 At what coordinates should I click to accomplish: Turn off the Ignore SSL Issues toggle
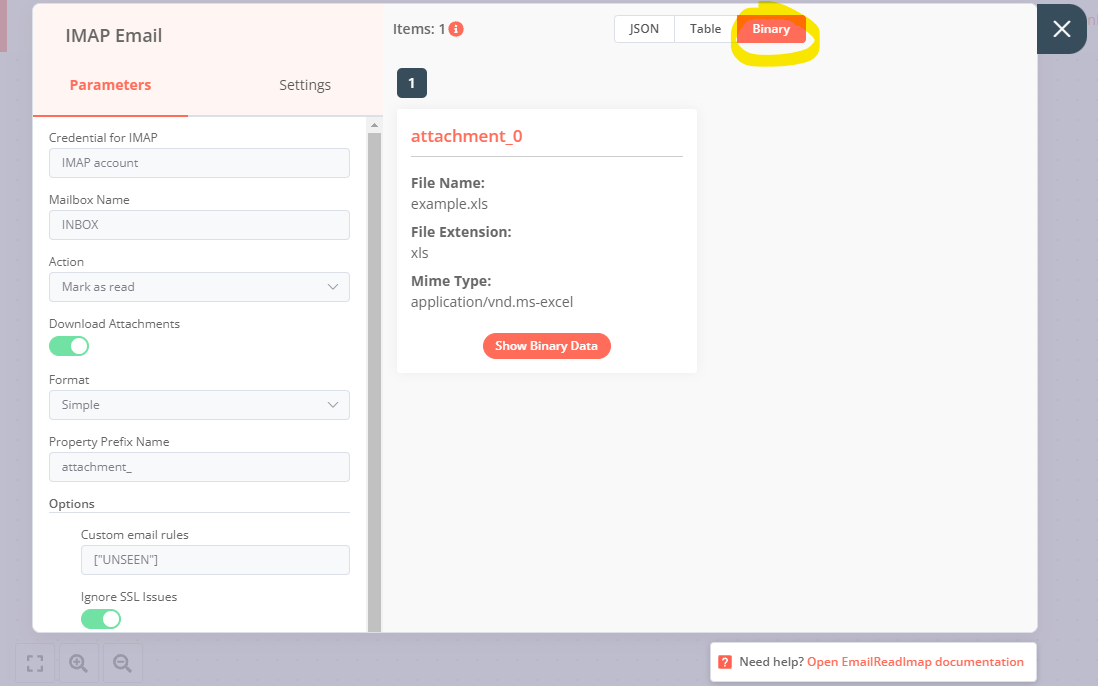point(100,619)
